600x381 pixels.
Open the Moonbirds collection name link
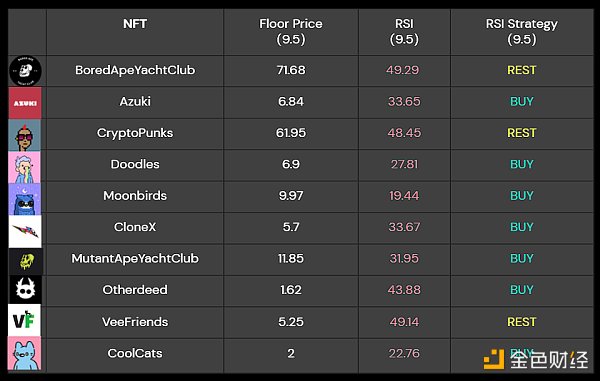click(135, 195)
